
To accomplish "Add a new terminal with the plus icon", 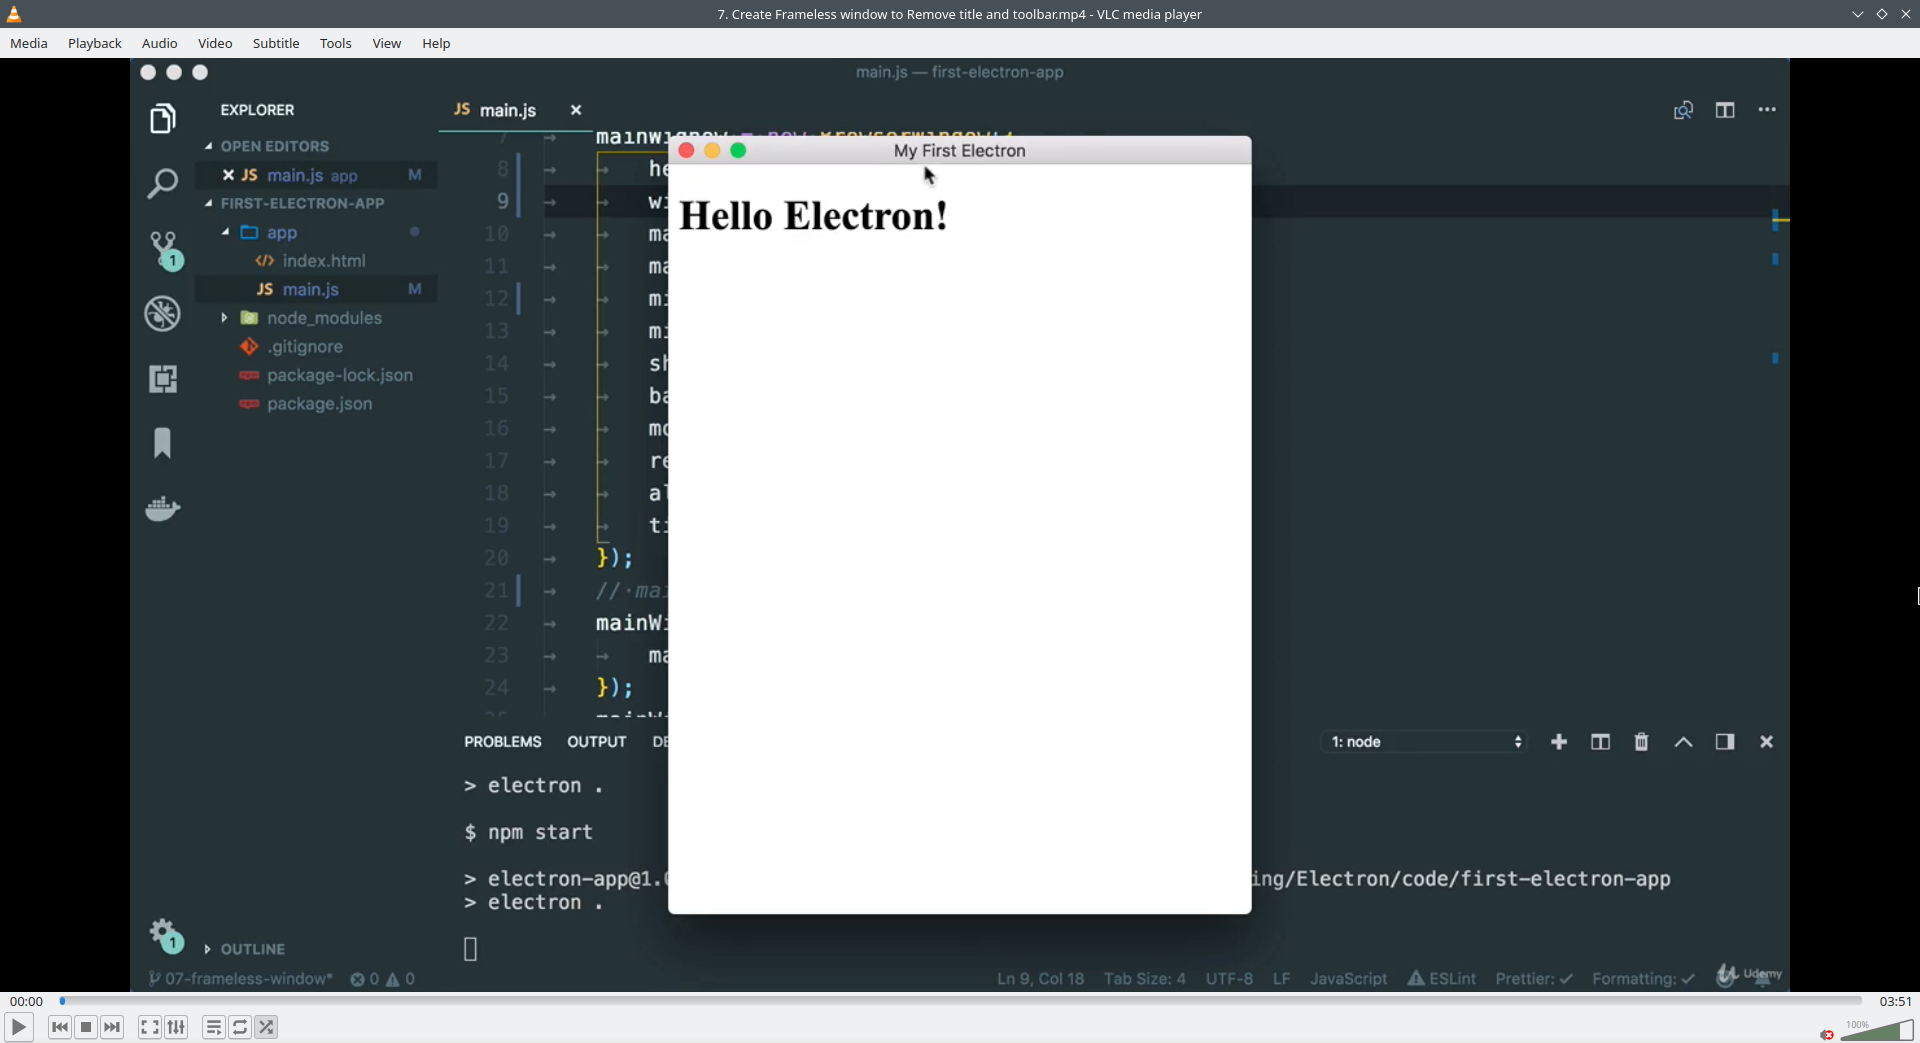I will (1559, 742).
